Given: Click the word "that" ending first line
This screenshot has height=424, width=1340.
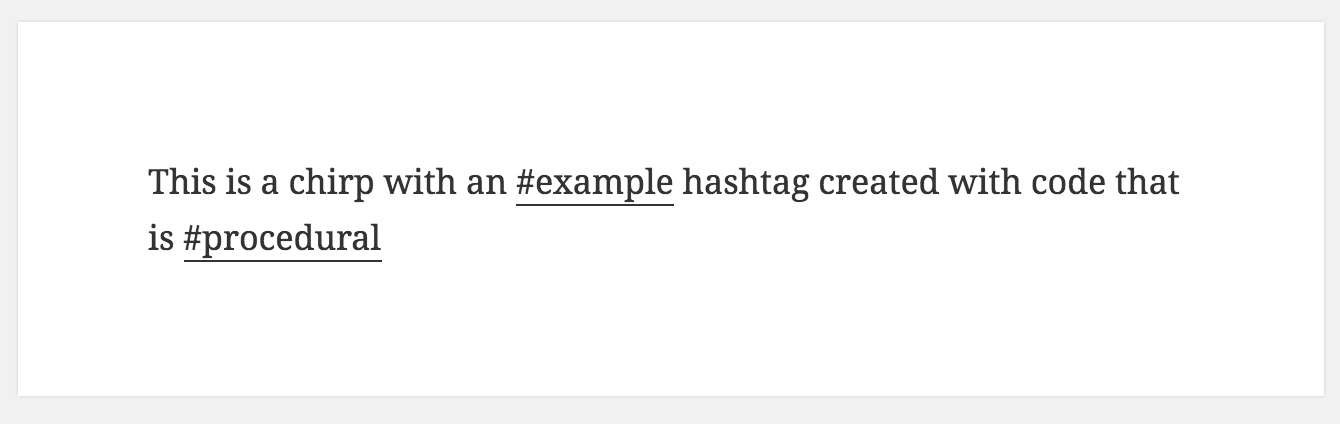Looking at the screenshot, I should pyautogui.click(x=1150, y=184).
